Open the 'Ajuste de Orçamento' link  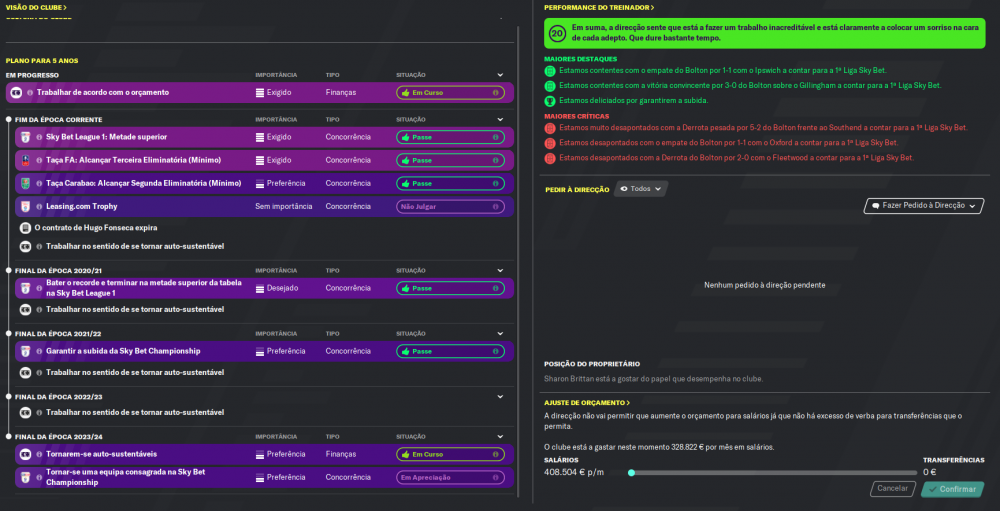587,403
